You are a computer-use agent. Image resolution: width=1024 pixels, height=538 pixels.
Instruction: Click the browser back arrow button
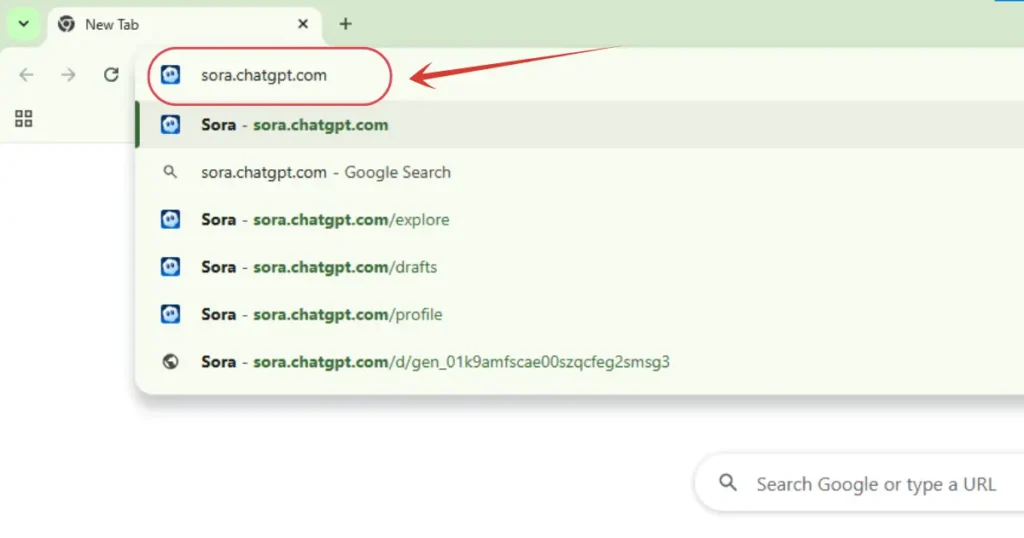click(x=26, y=75)
